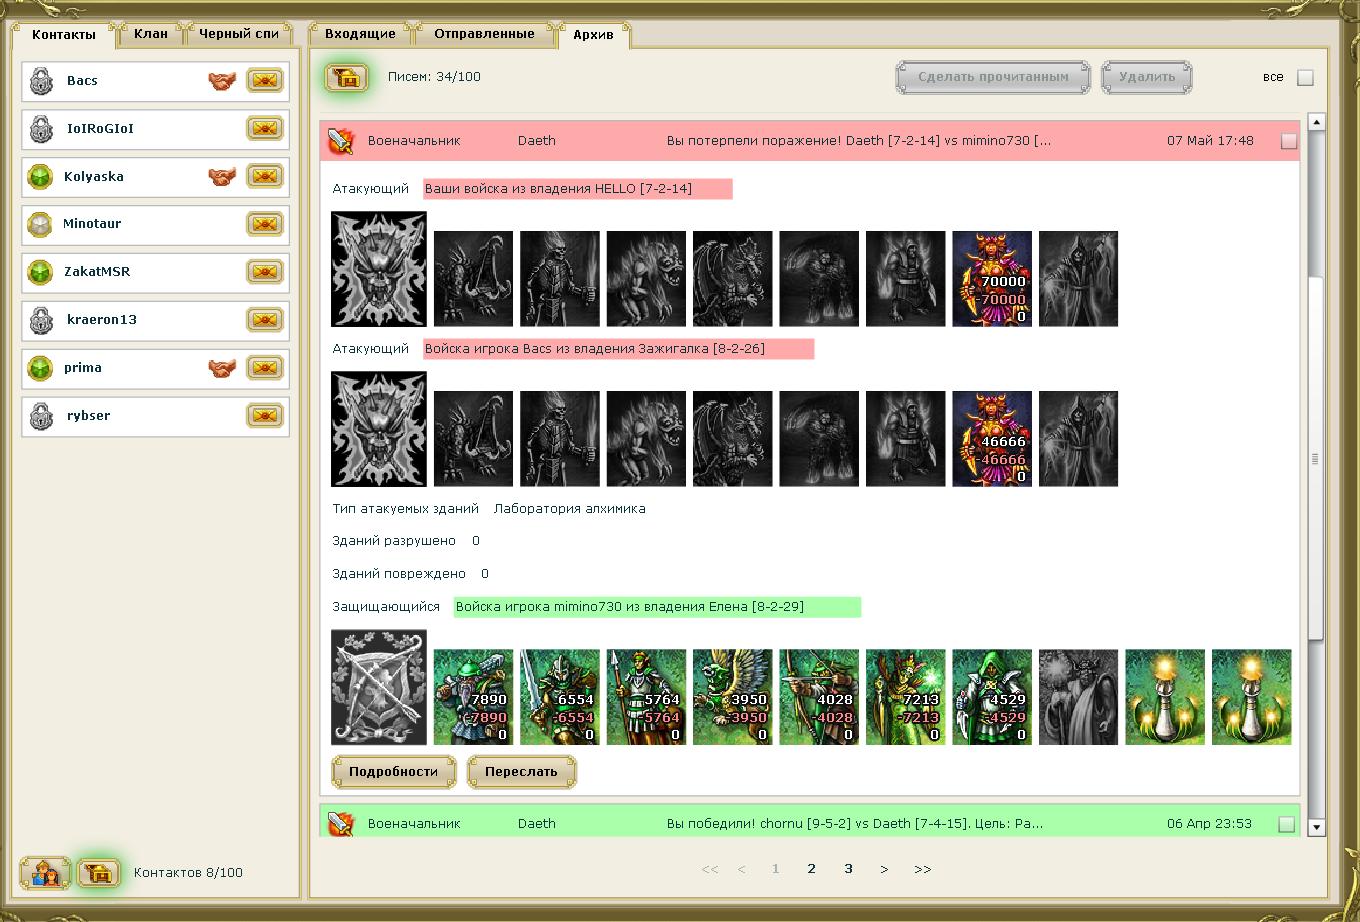This screenshot has height=922, width=1360.
Task: Go to the next page with the single arrow
Action: pyautogui.click(x=884, y=869)
